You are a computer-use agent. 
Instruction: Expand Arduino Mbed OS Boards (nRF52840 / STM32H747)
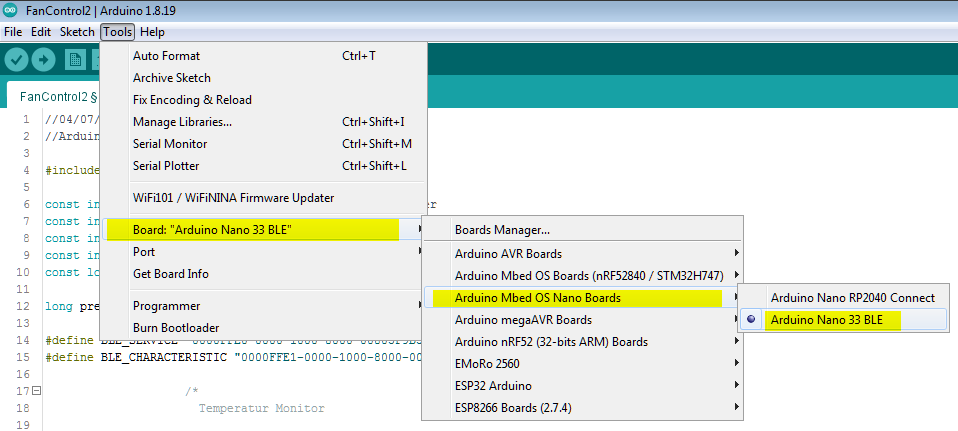pos(582,275)
